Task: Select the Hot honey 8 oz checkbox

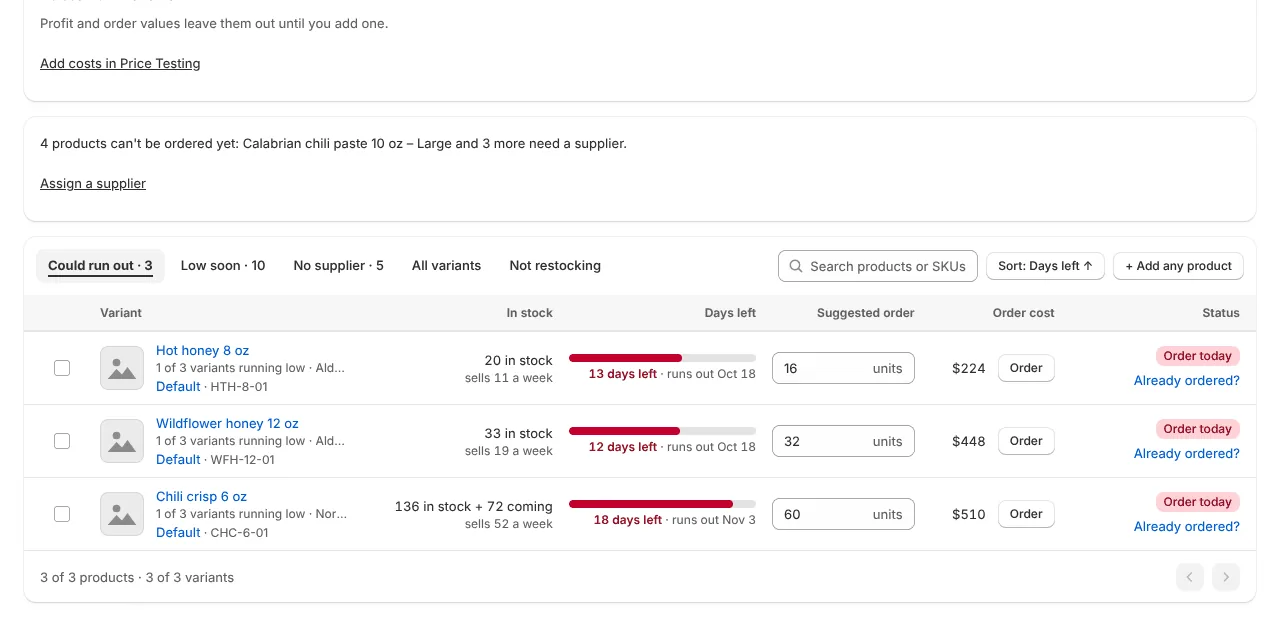Action: (x=62, y=368)
